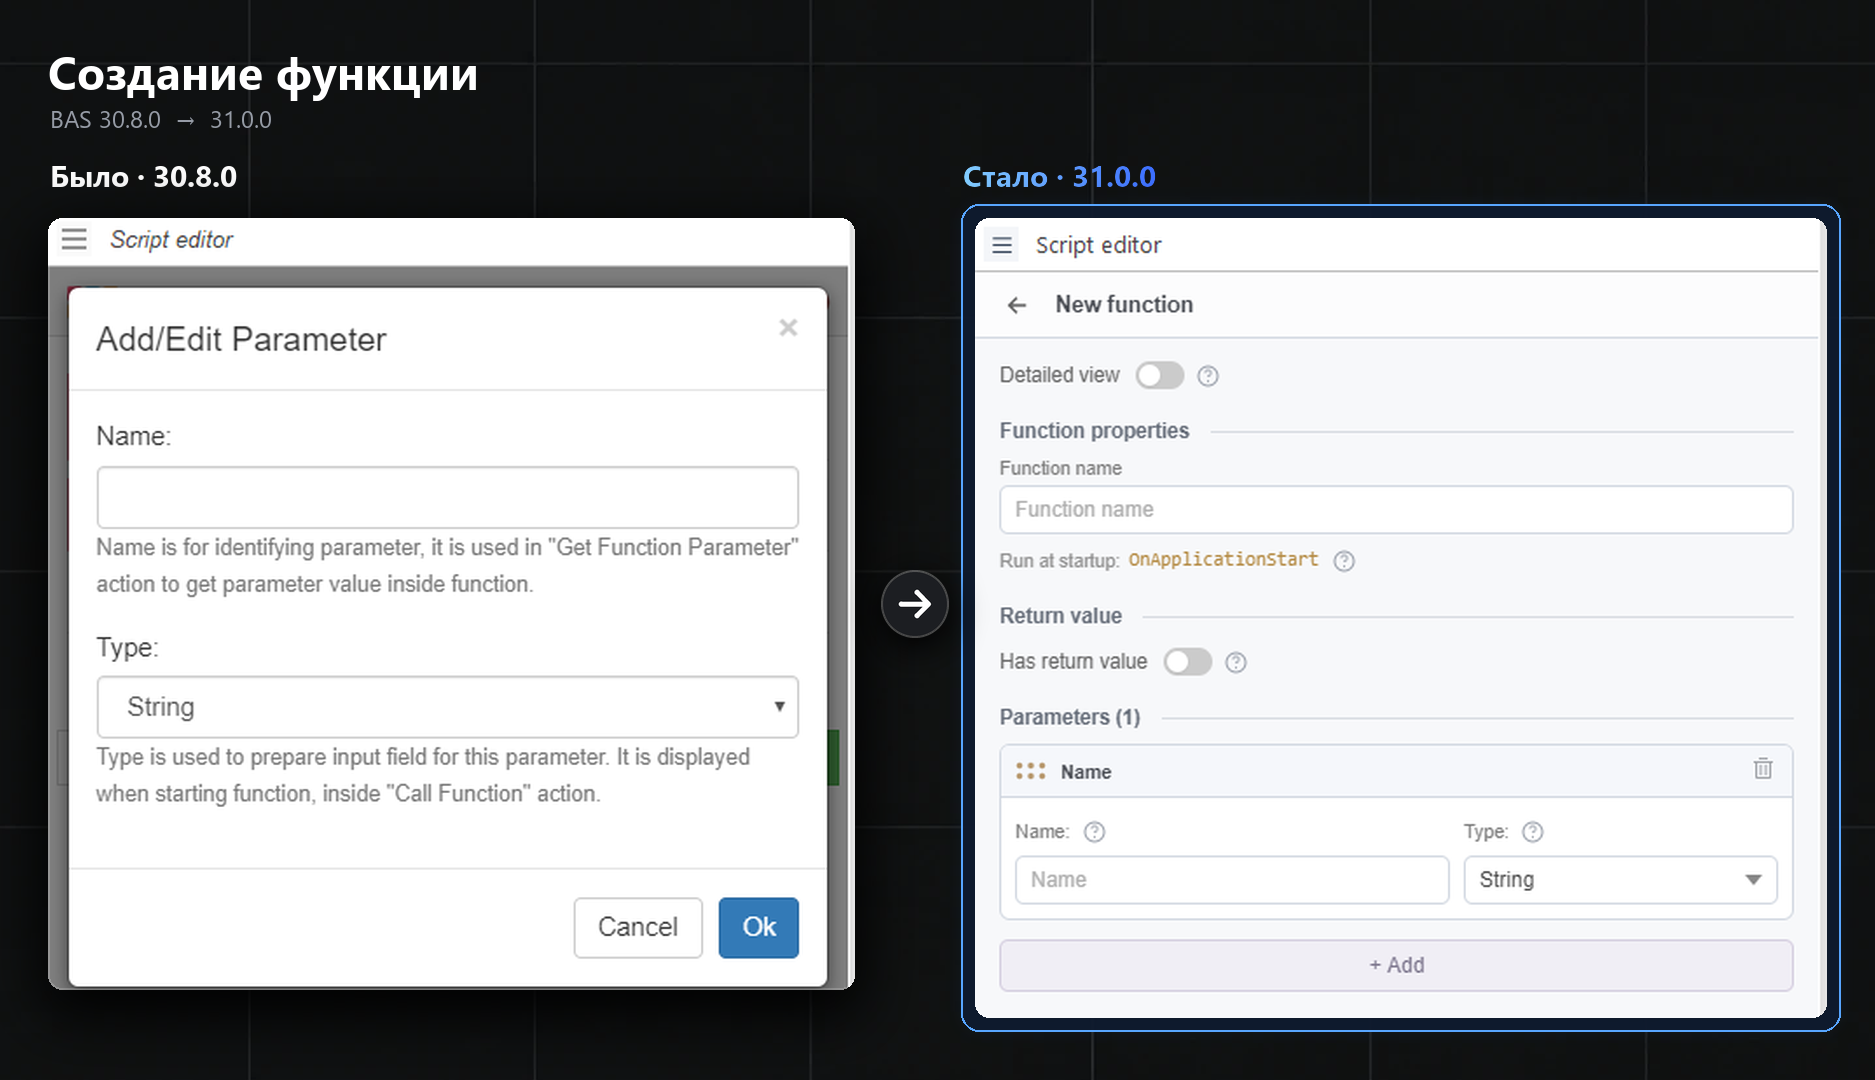Add a new parameter with + Add
Screen dimensions: 1875x1080
tap(1396, 965)
